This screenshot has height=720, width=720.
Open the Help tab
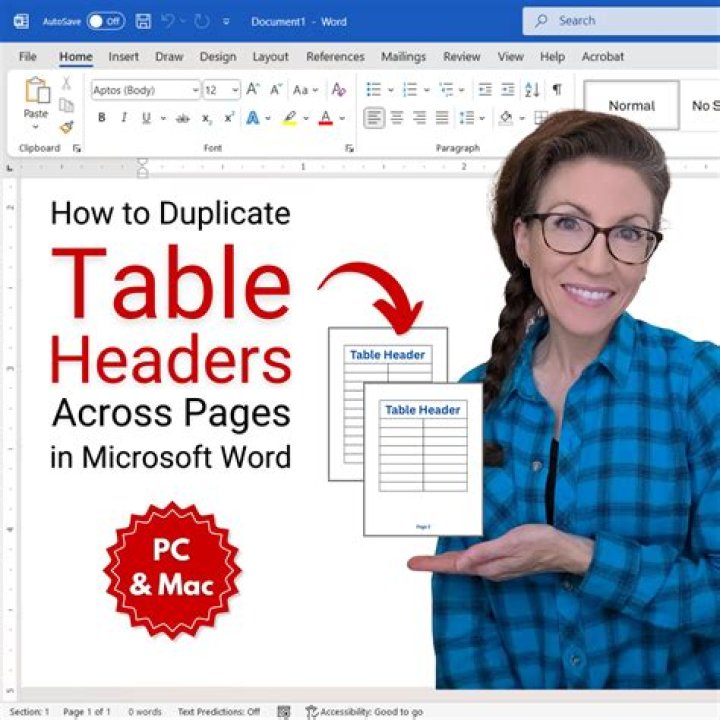tap(552, 56)
